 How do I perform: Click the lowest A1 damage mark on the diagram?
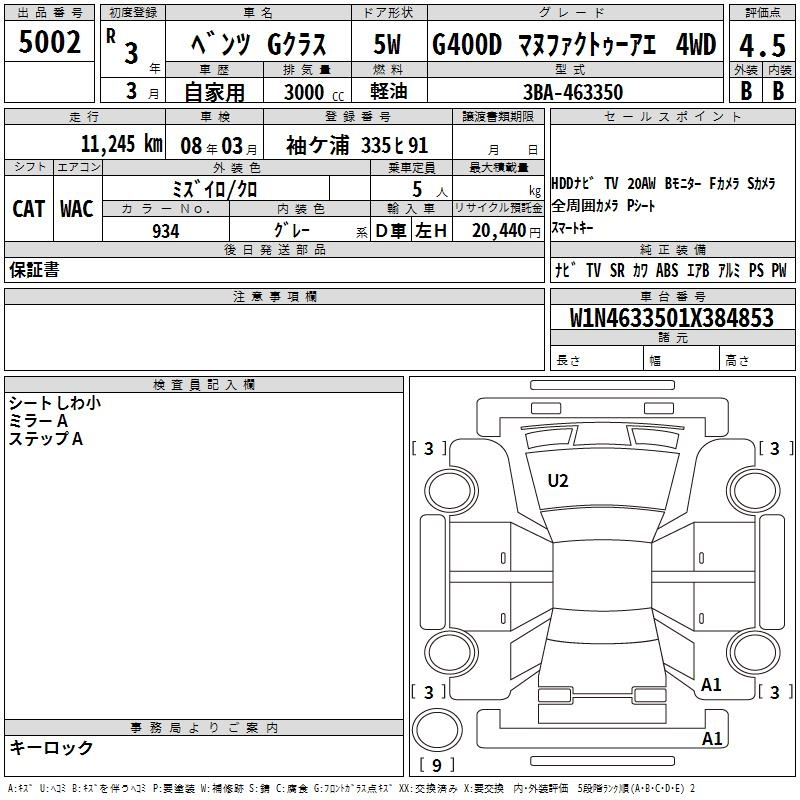[x=712, y=739]
